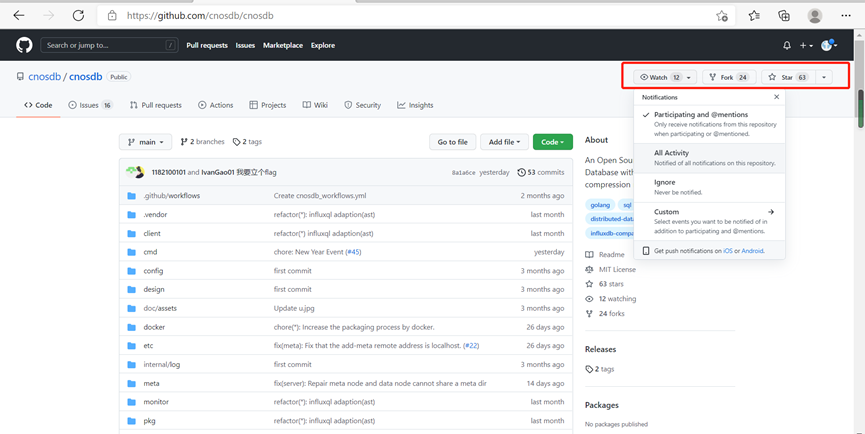The image size is (865, 434).
Task: Select Ignore notification option
Action: (x=709, y=187)
